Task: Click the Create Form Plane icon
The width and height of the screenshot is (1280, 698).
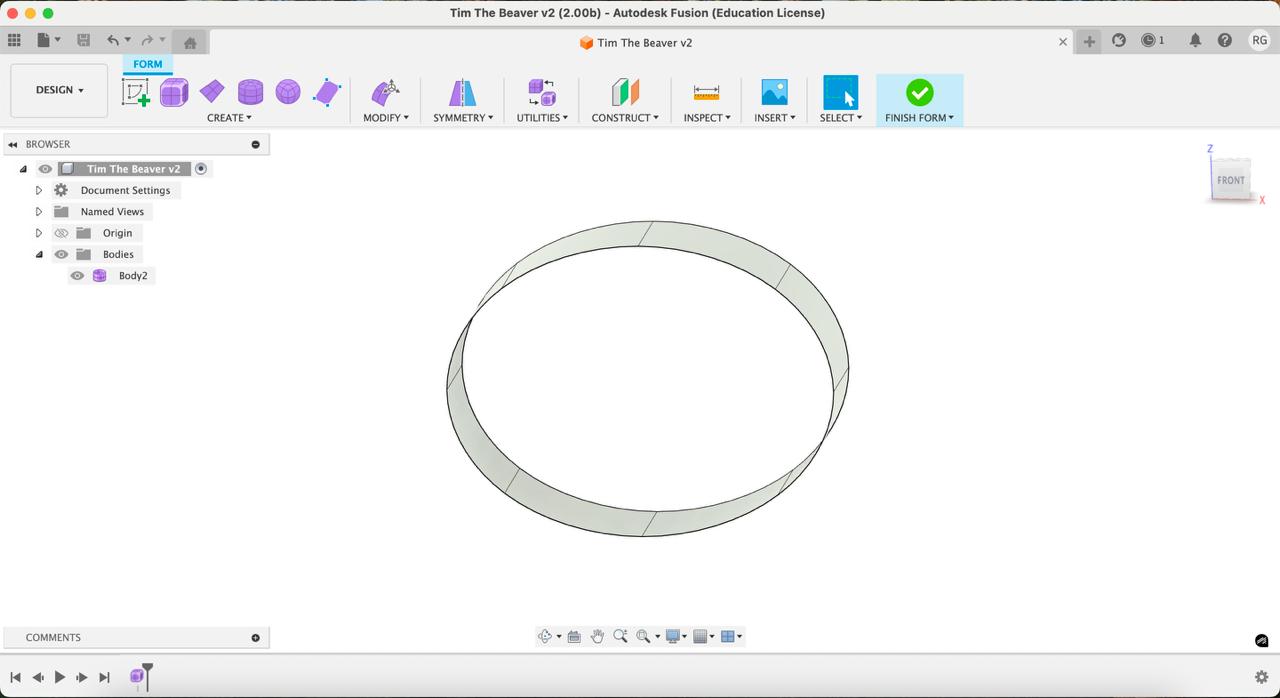Action: point(212,93)
